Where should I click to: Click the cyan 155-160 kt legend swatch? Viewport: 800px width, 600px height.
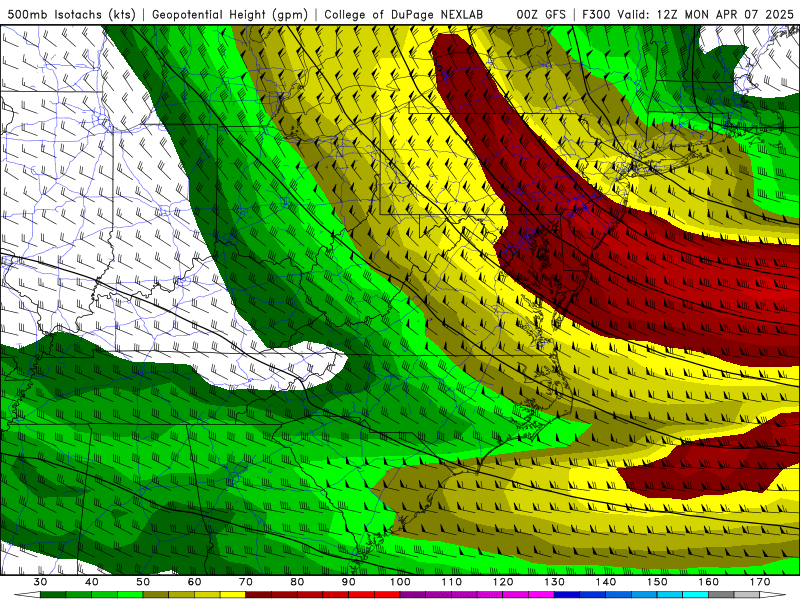[696, 595]
